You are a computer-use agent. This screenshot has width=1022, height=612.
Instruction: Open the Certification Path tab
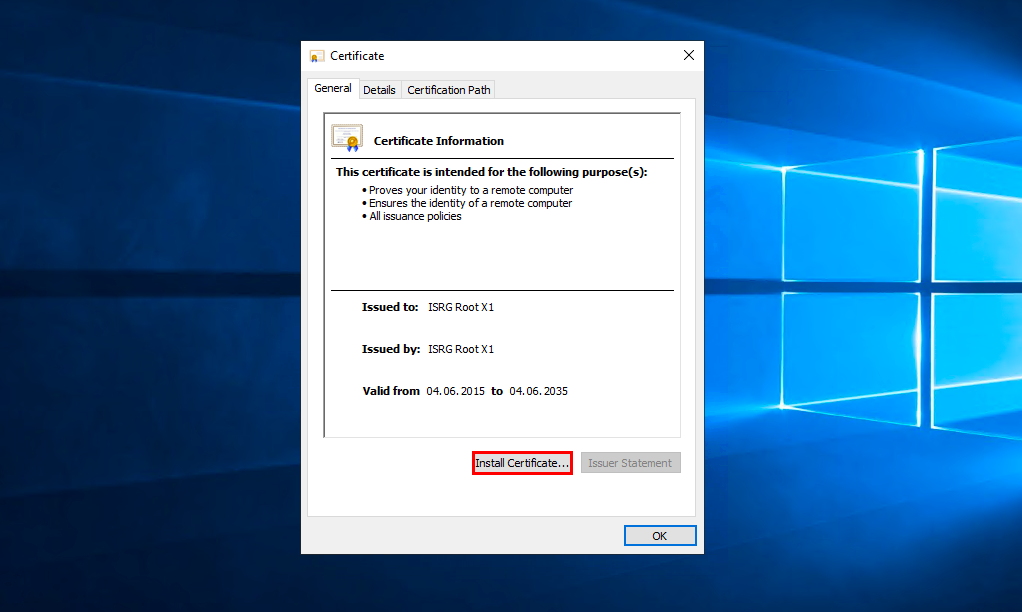click(448, 90)
